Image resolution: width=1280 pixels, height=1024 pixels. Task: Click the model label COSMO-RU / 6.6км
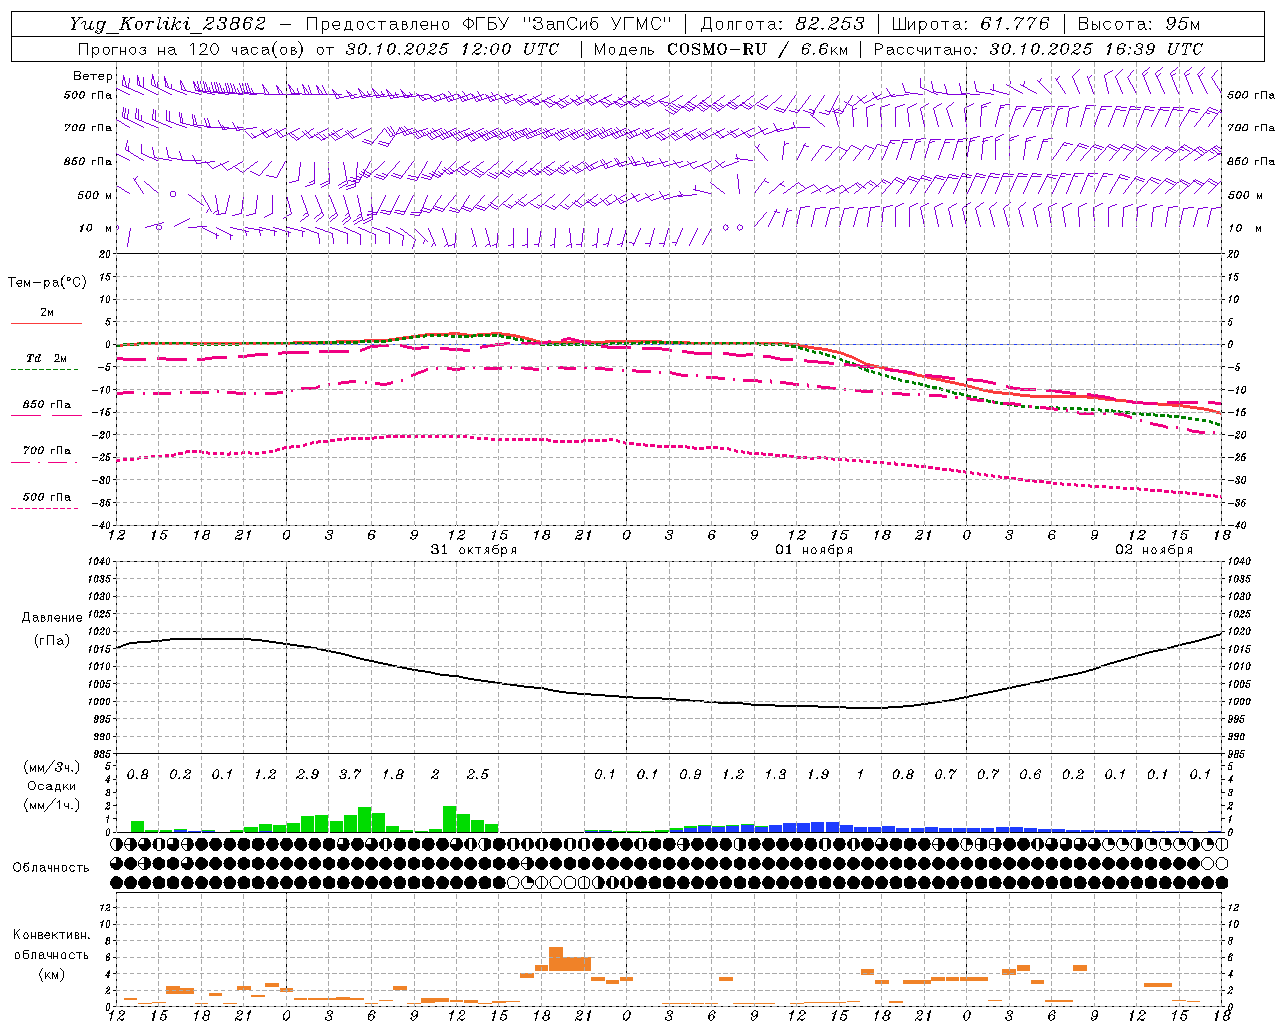click(x=758, y=48)
